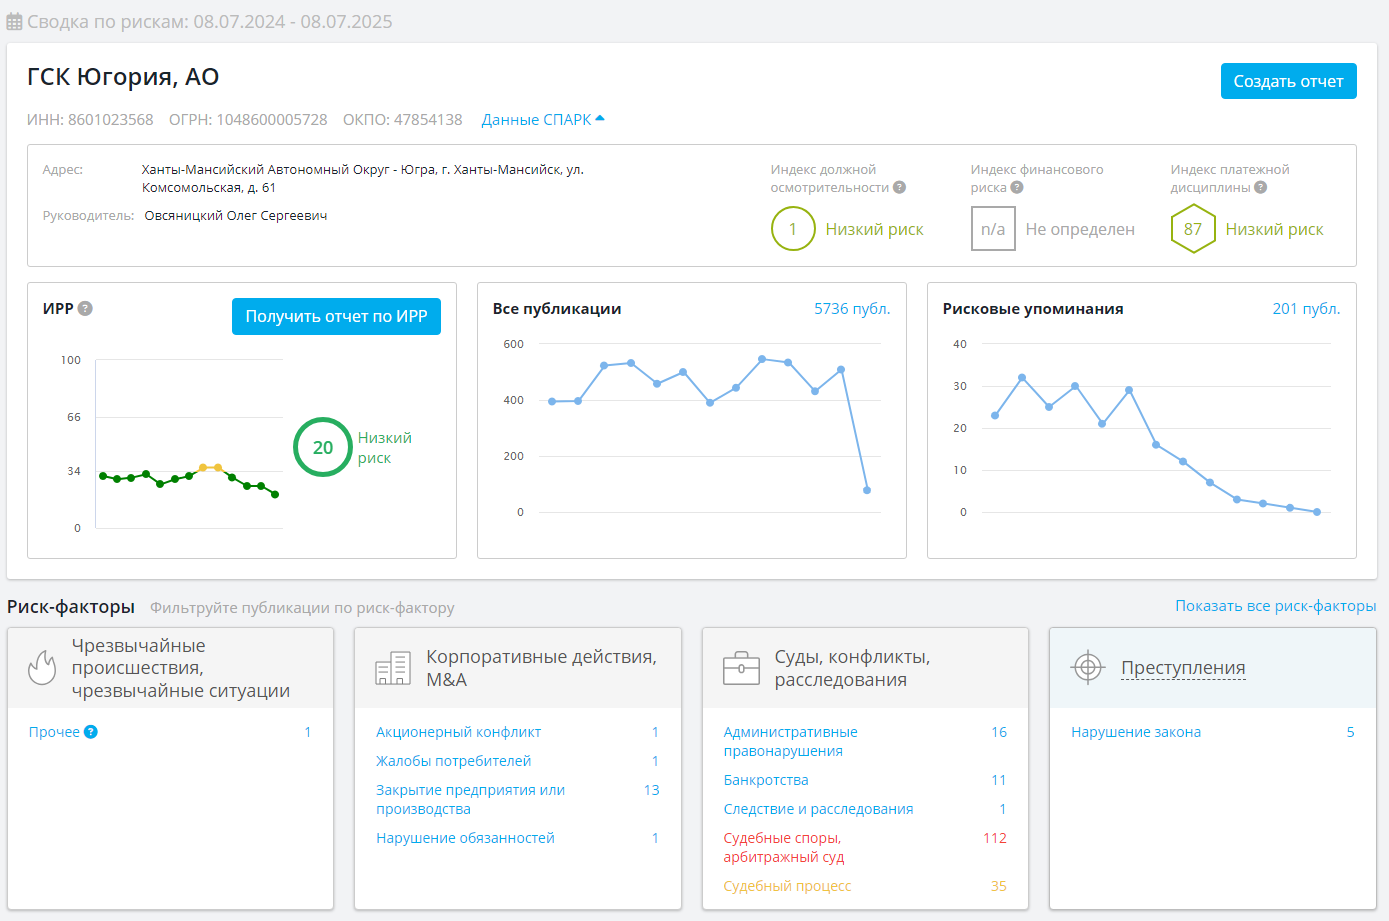Open the 5736 публ. link
This screenshot has width=1389, height=921.
coord(852,309)
